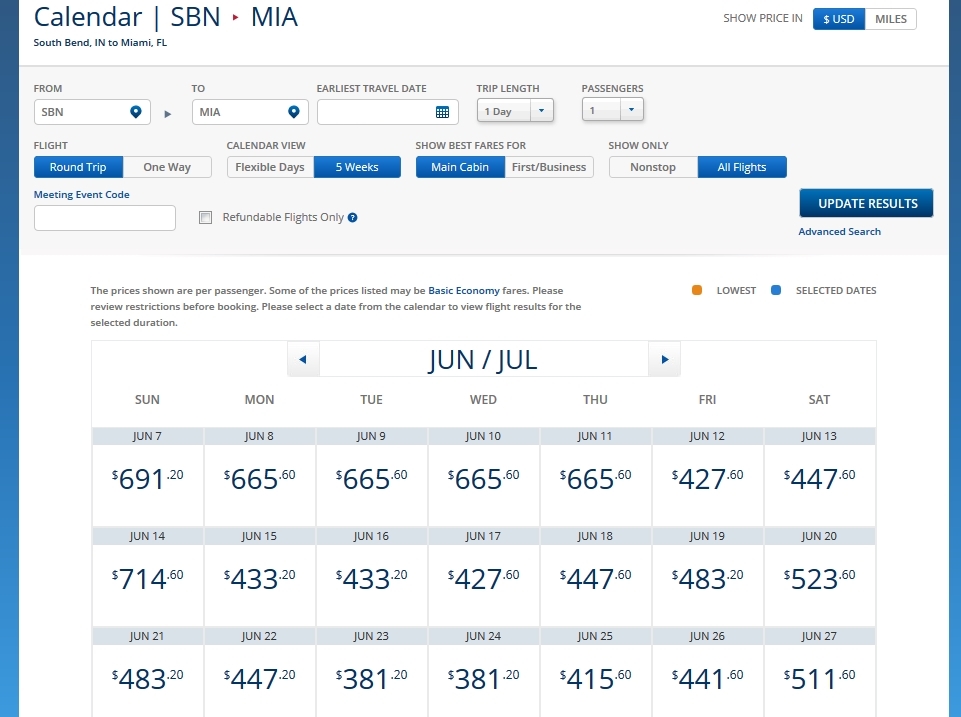Viewport: 961px width, 717px height.
Task: Enable the Refundable Flights Only checkbox
Action: pyautogui.click(x=206, y=217)
